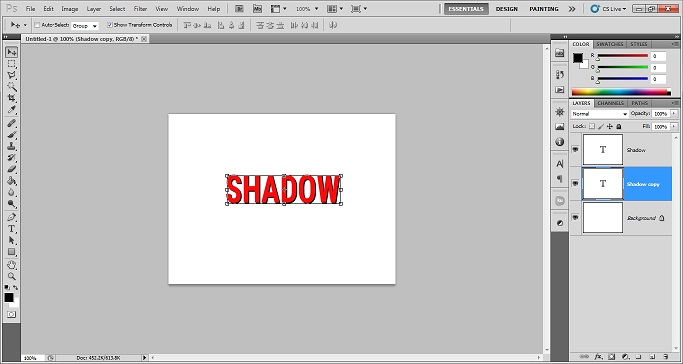Hide the Shadow layer

point(575,150)
